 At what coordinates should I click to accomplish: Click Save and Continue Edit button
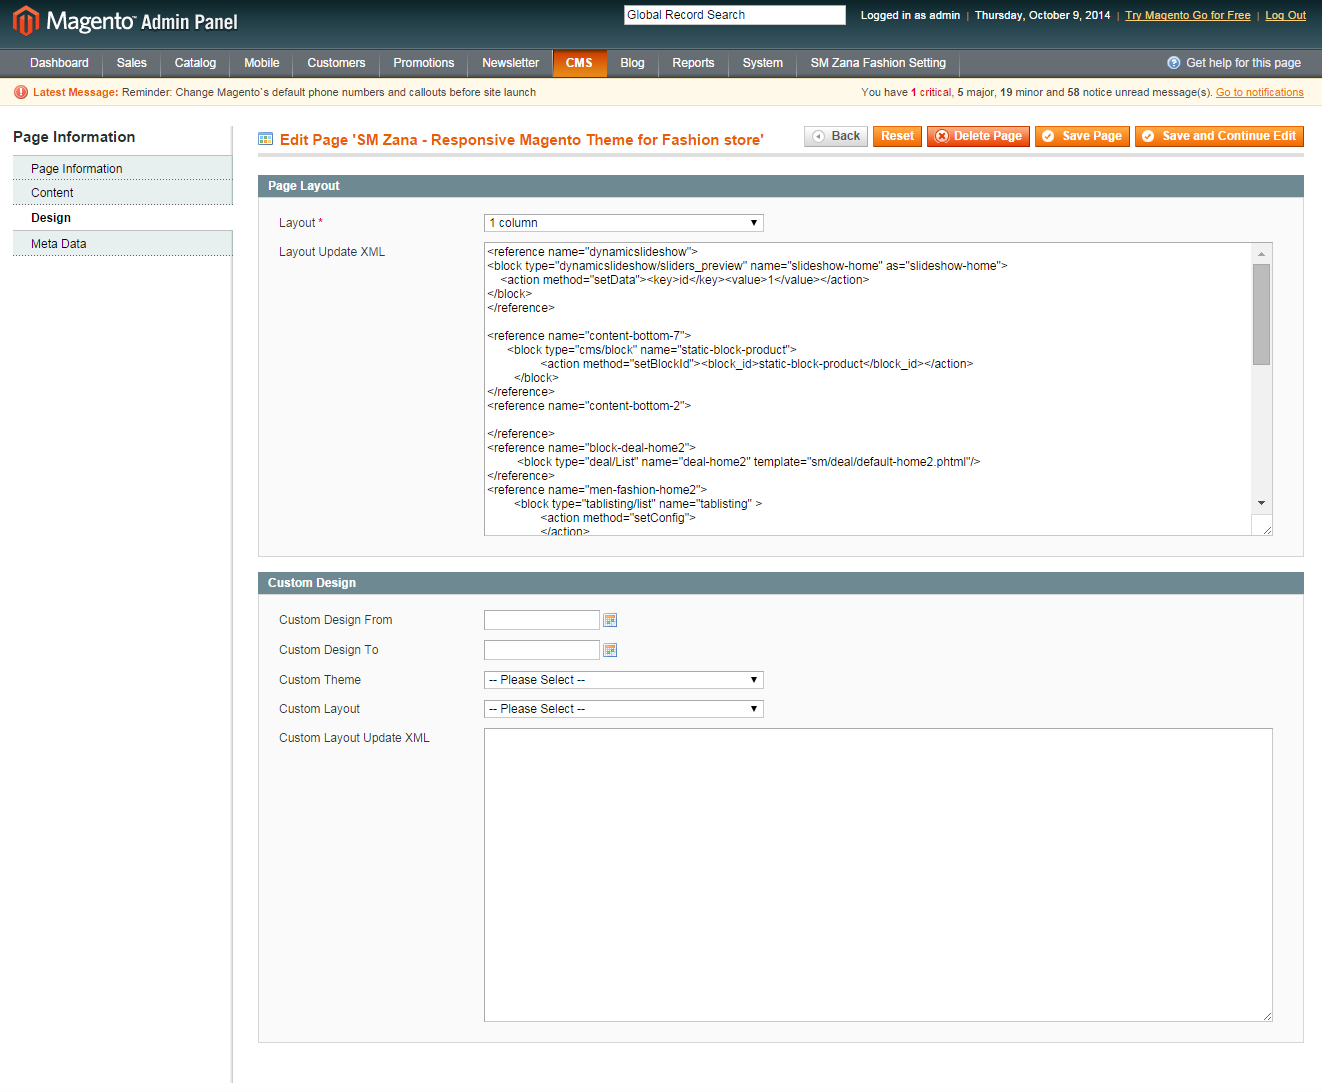pos(1219,136)
